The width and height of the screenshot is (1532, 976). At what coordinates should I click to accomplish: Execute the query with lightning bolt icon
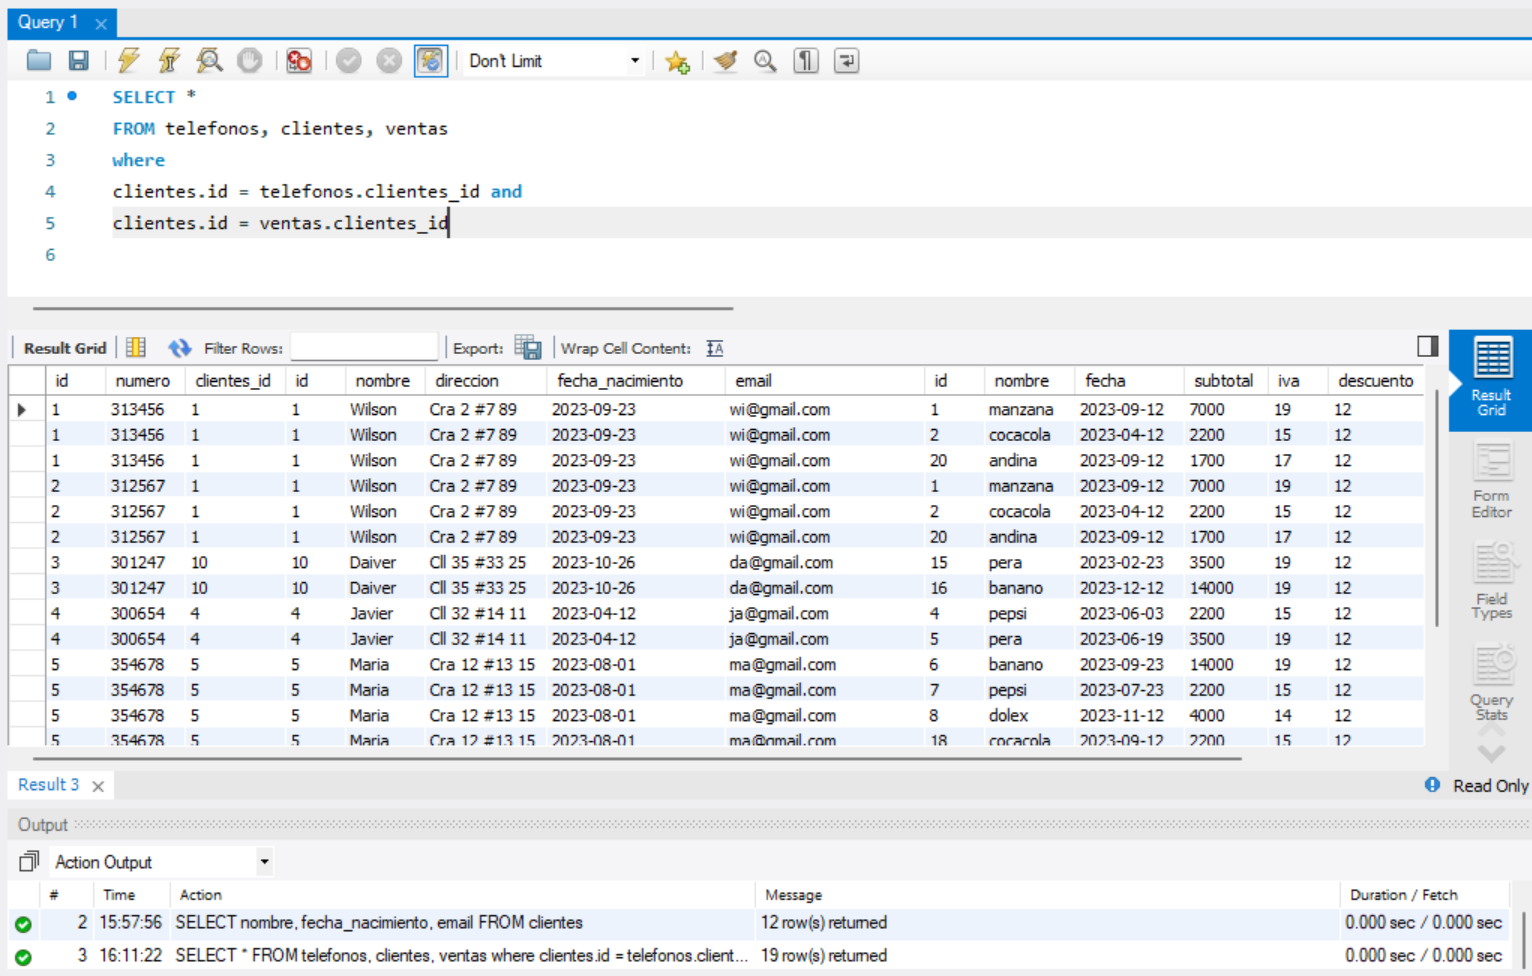coord(128,61)
